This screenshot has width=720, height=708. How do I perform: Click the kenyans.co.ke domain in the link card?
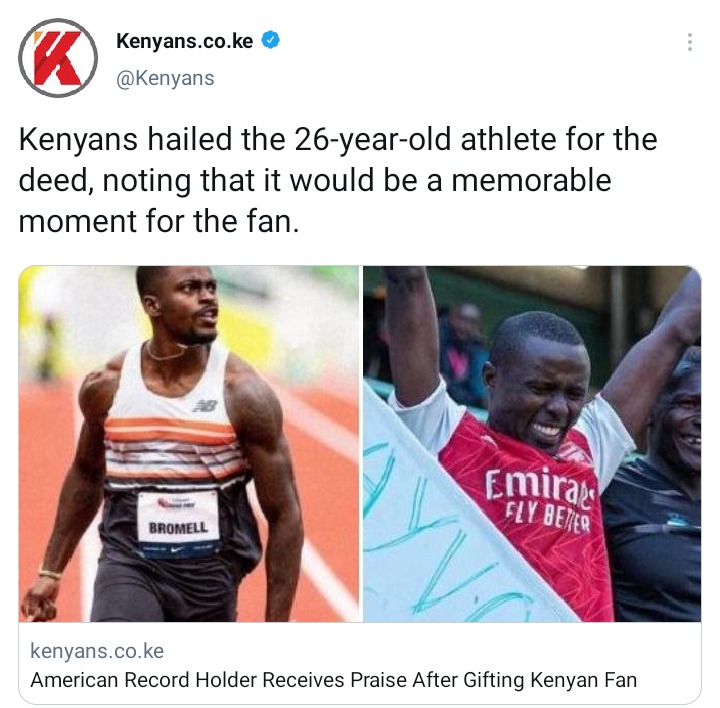coord(97,651)
